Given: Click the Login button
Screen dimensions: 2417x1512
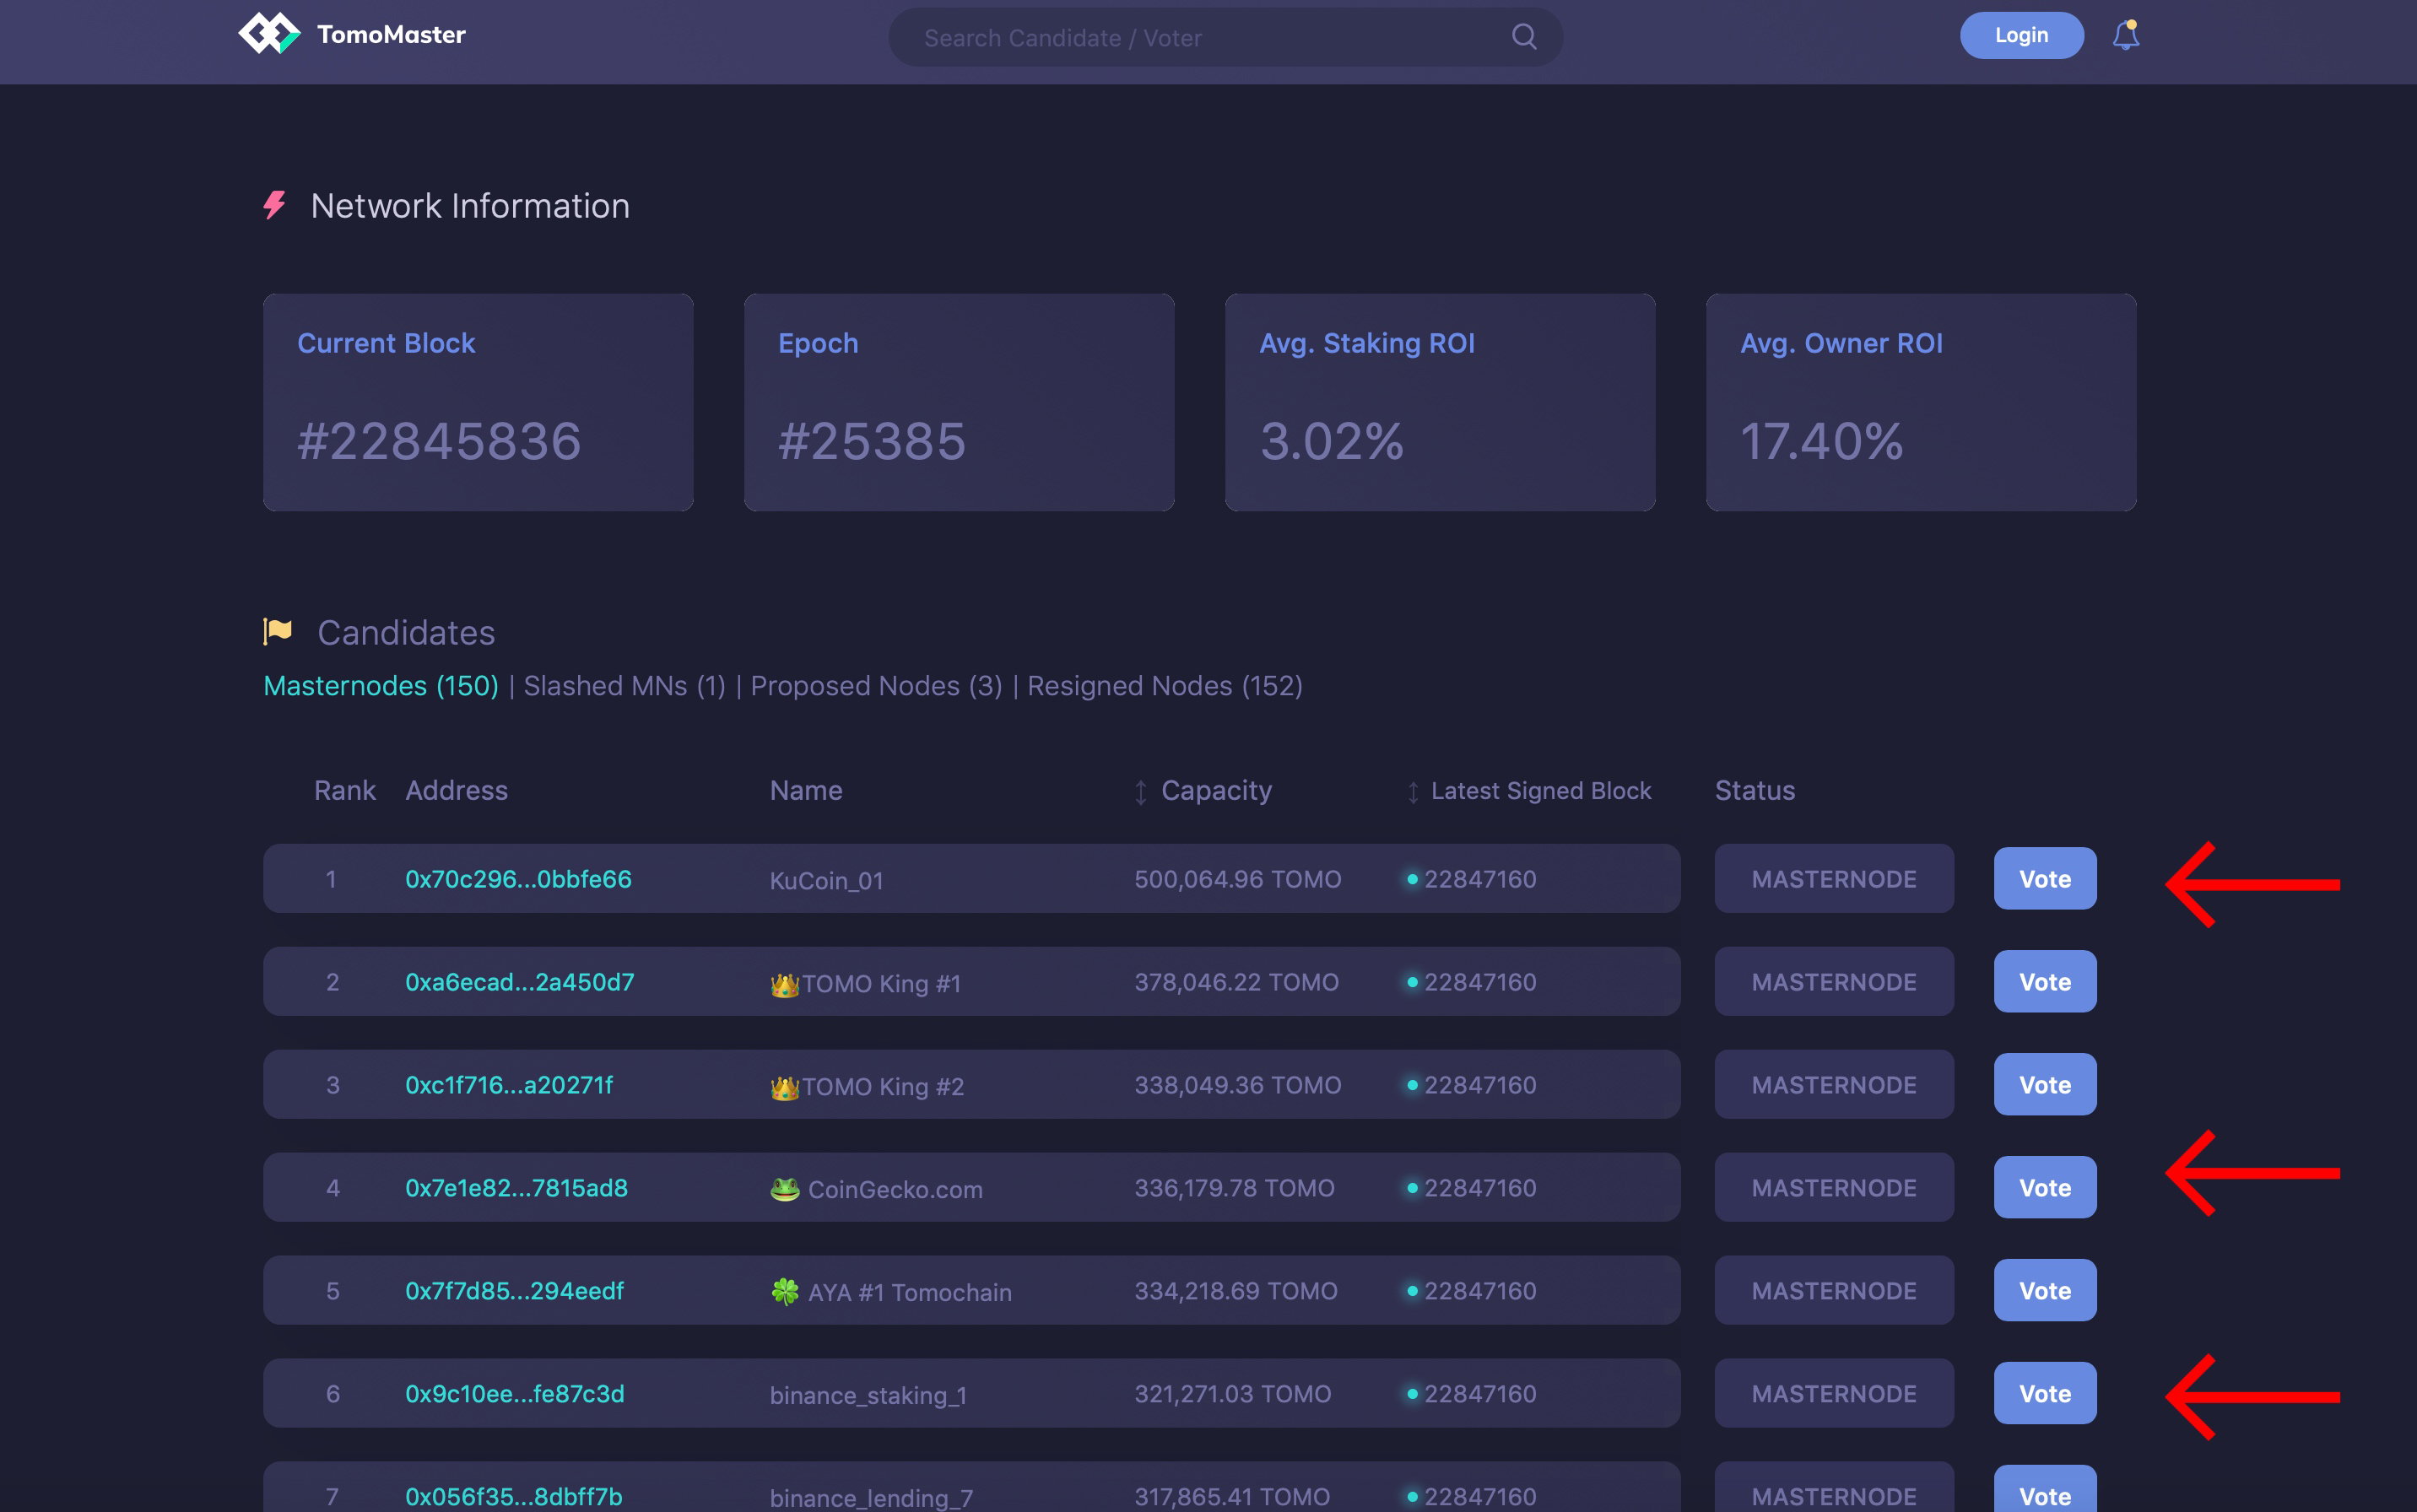Looking at the screenshot, I should 2021,35.
